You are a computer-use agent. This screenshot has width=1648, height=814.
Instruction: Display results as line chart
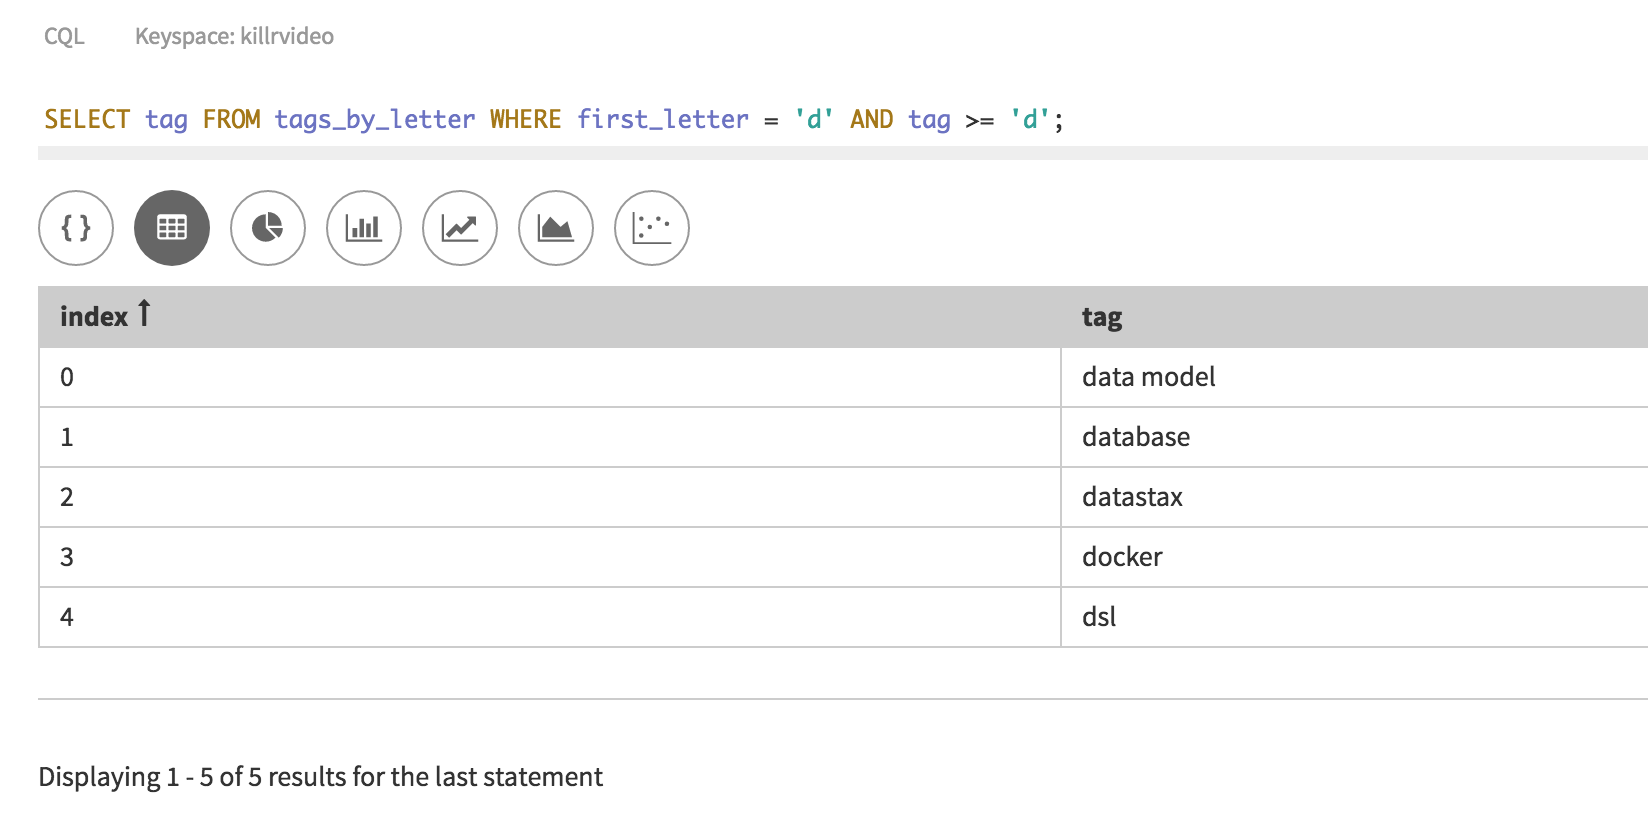tap(460, 228)
